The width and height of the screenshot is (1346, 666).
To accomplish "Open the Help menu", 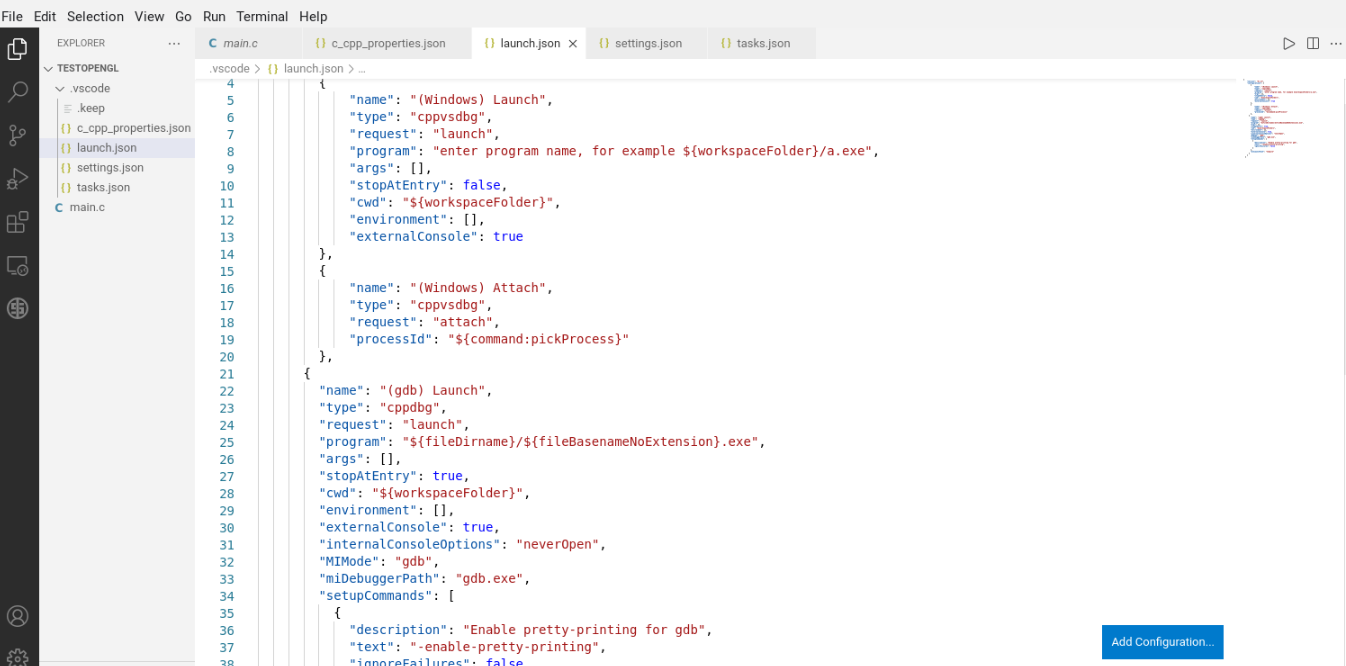I will (x=313, y=16).
